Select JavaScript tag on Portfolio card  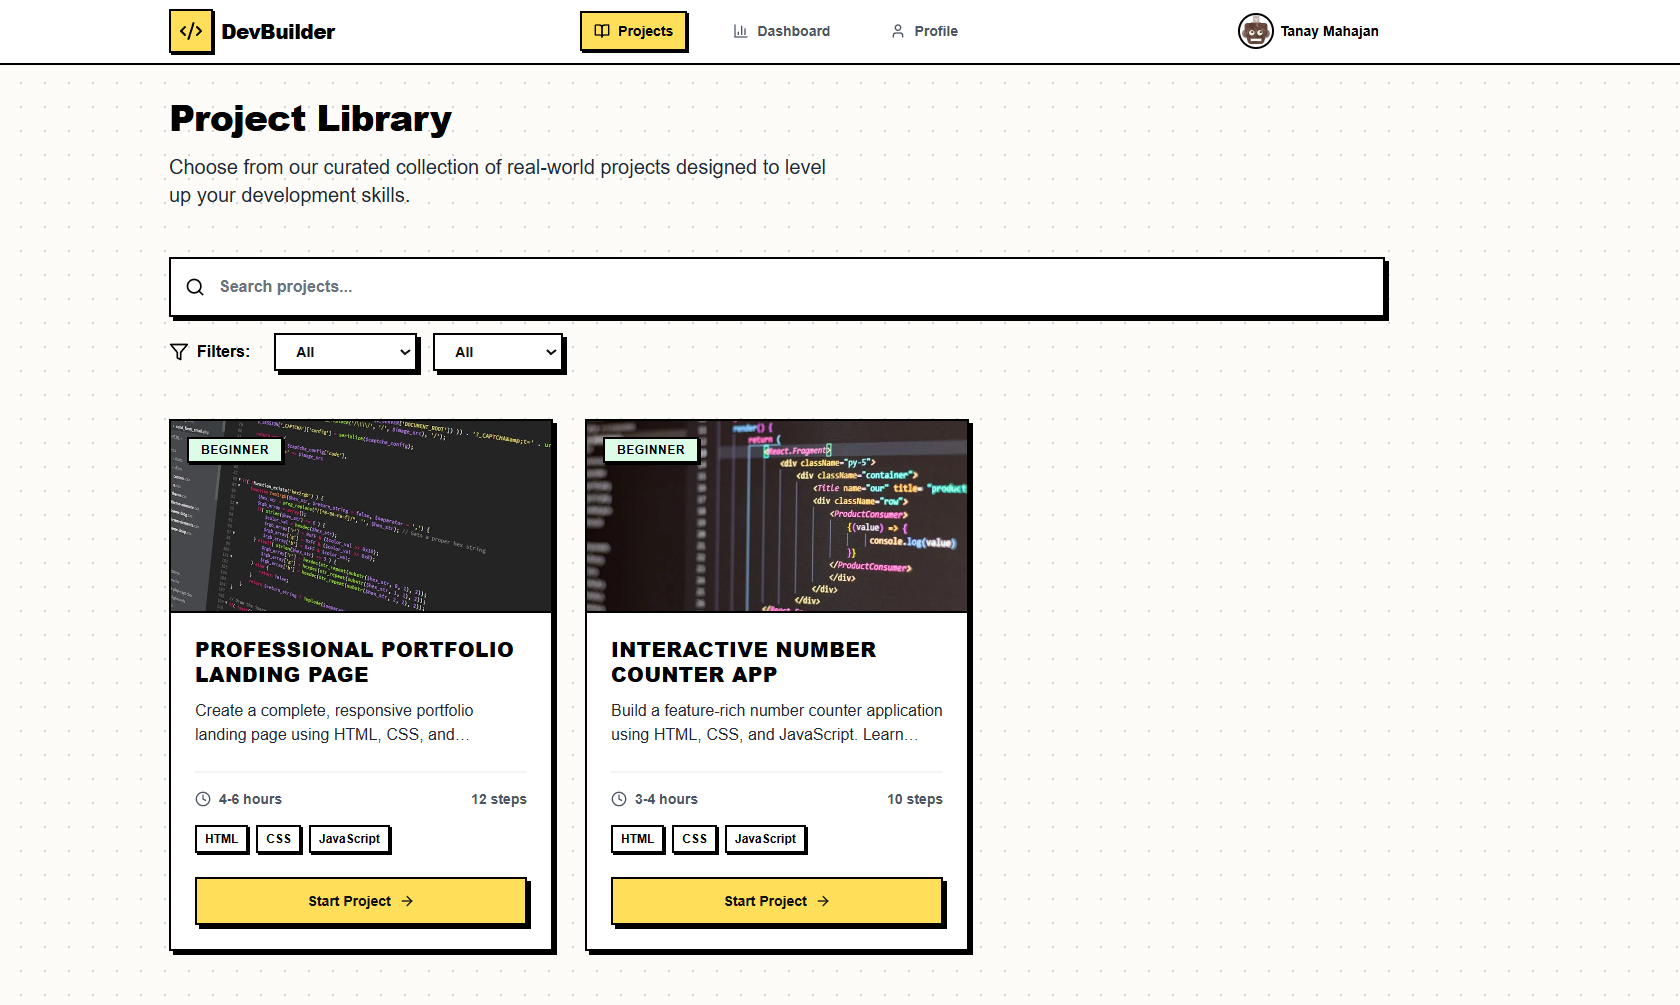(x=349, y=839)
